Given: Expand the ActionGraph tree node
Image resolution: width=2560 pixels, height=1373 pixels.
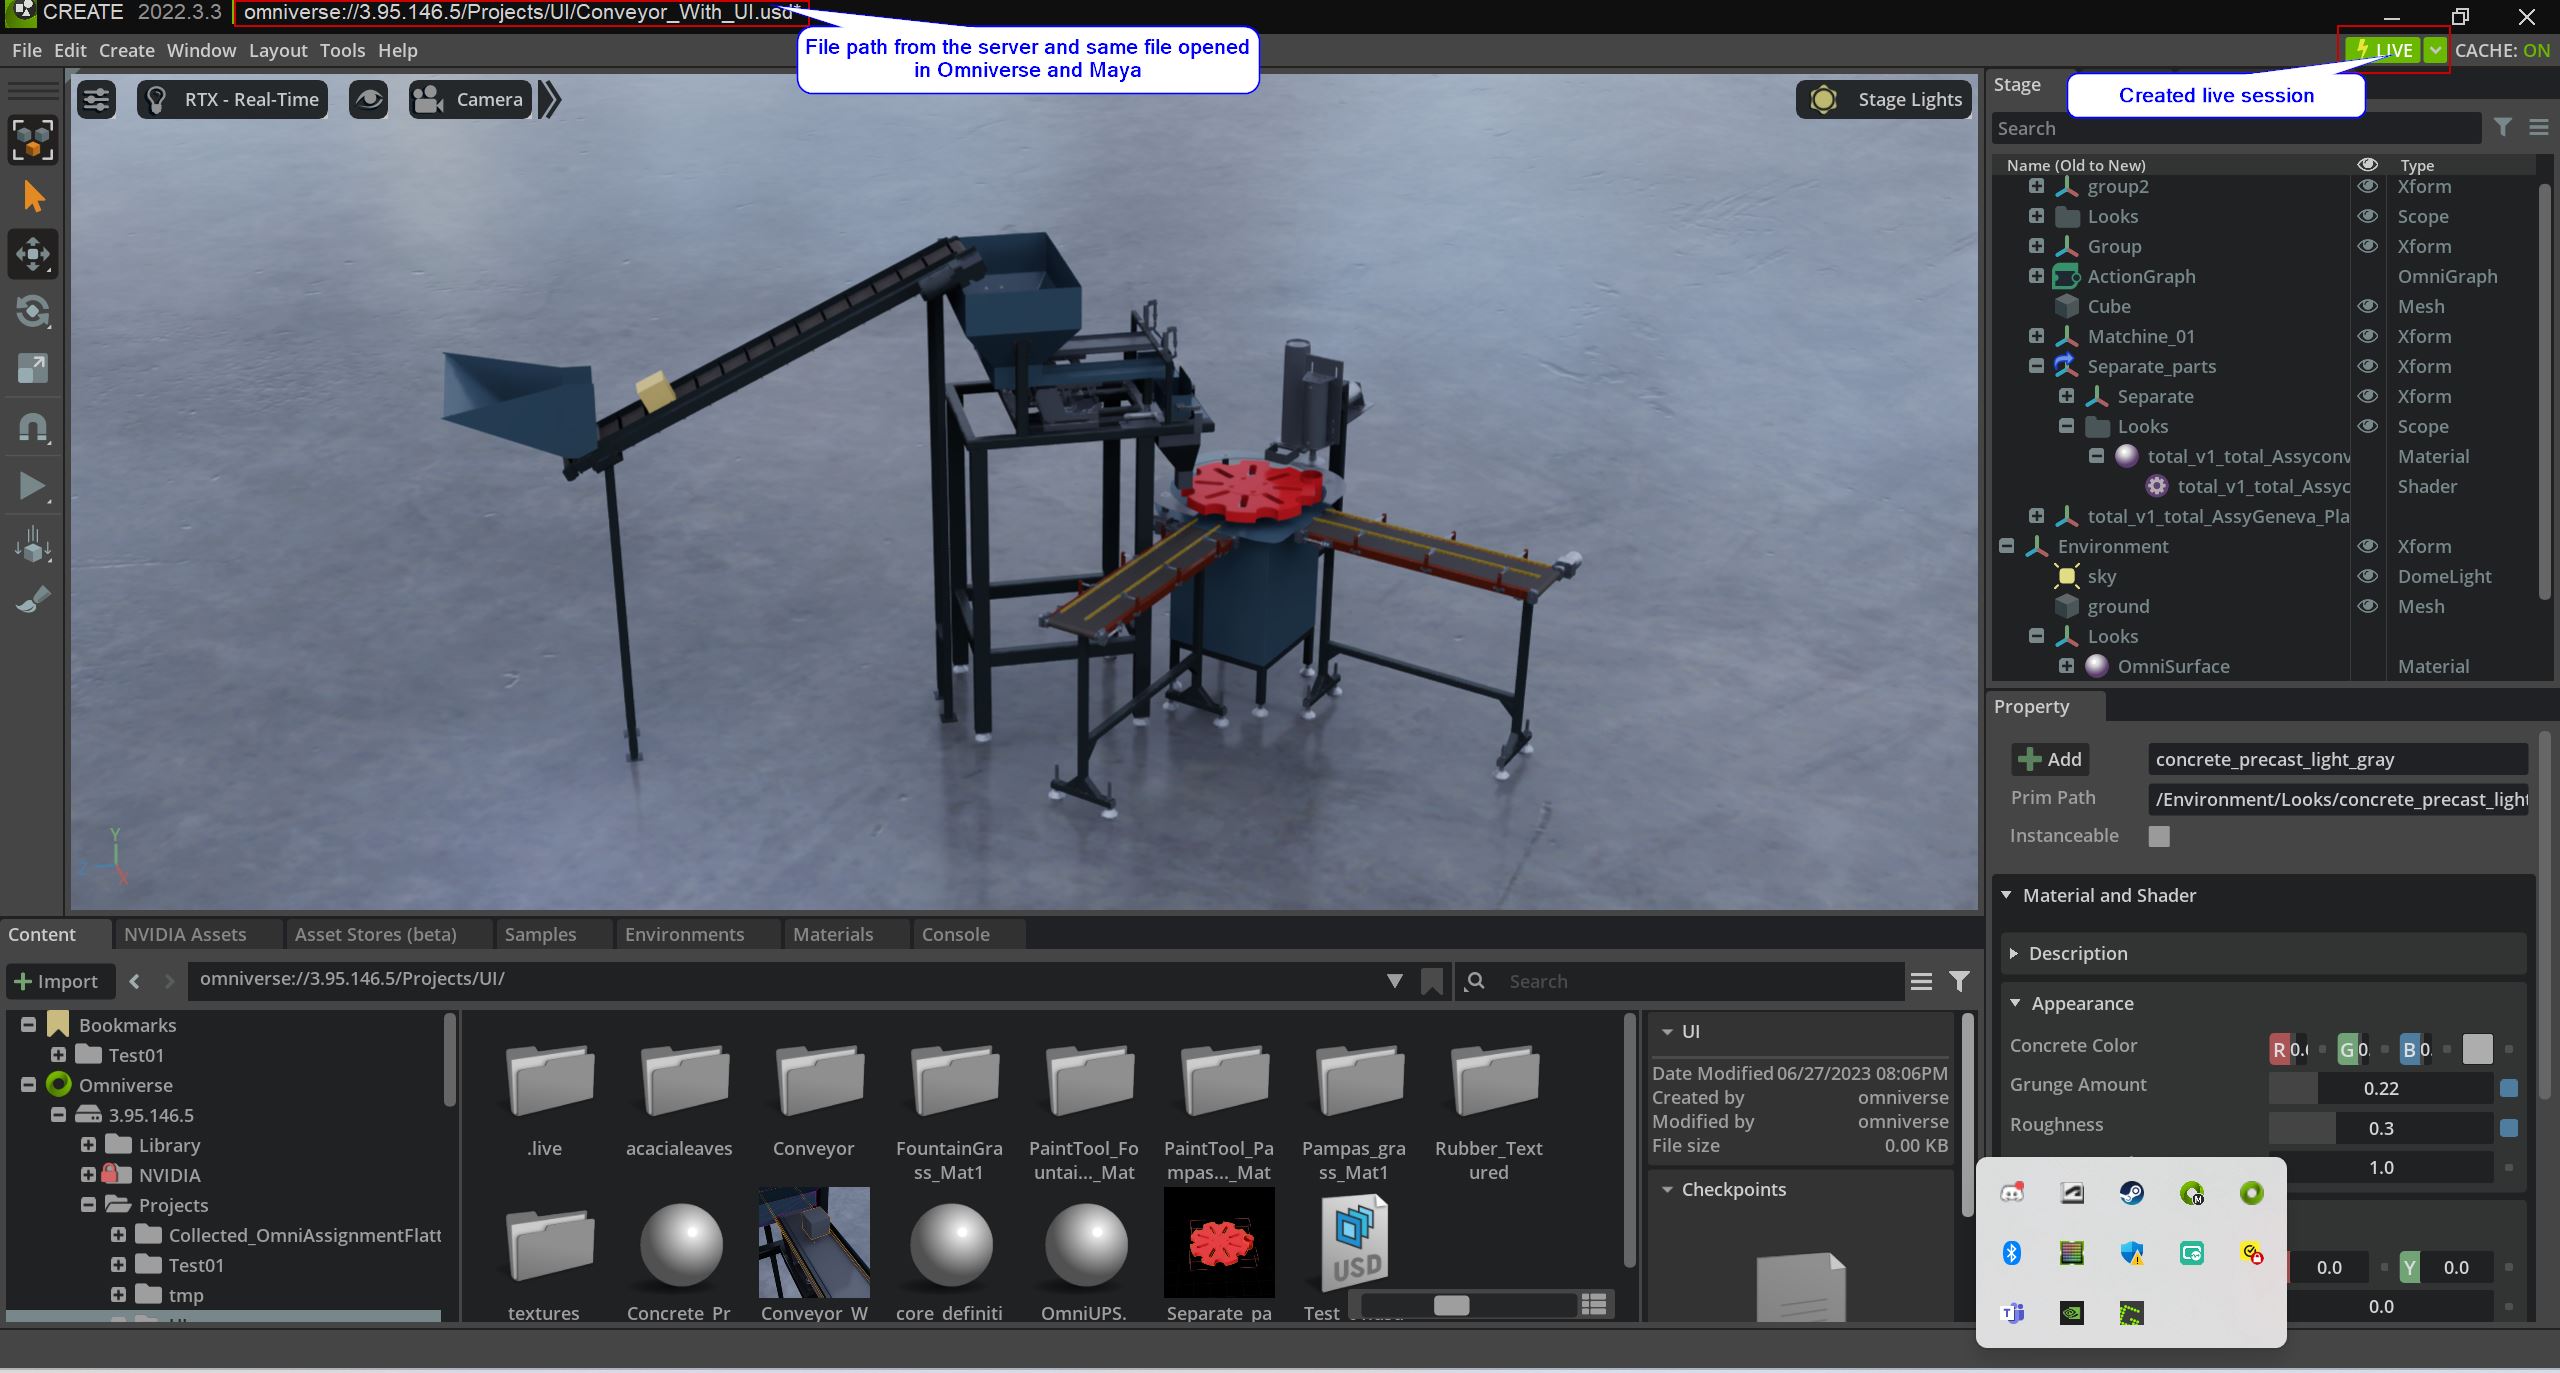Looking at the screenshot, I should point(2036,276).
